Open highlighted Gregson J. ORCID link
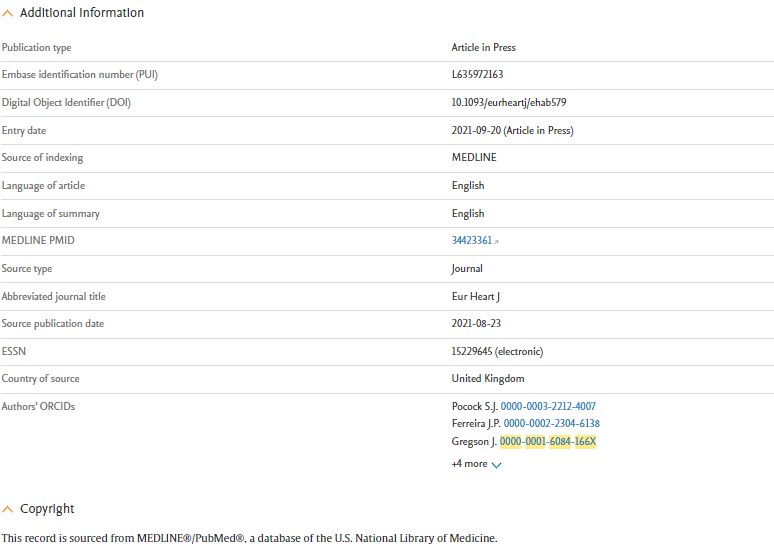Image resolution: width=774 pixels, height=550 pixels. click(x=548, y=441)
